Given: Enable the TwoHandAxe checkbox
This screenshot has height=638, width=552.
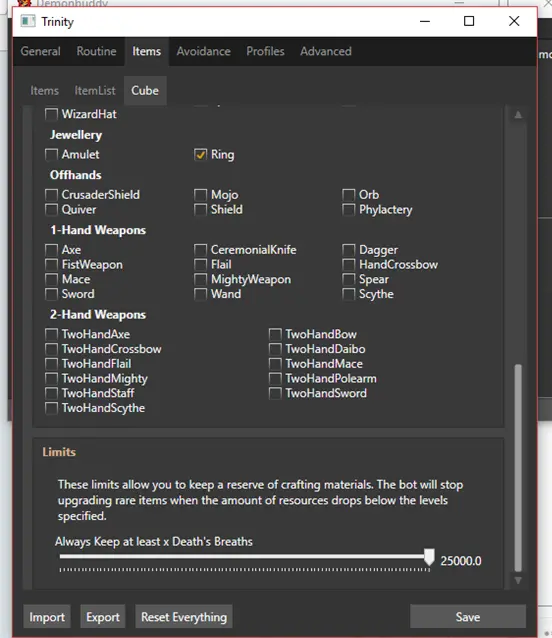Looking at the screenshot, I should pos(51,334).
